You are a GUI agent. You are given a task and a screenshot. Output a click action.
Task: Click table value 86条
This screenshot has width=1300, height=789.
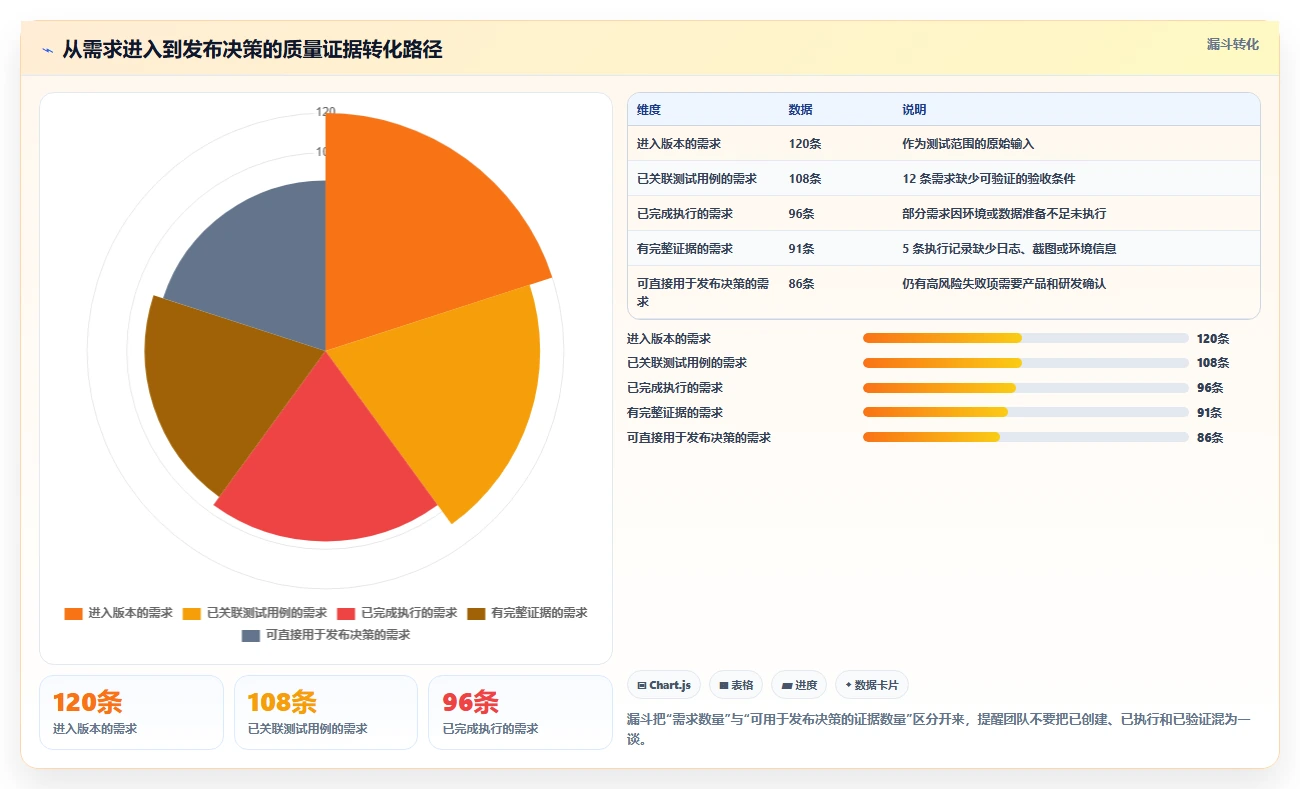pos(801,284)
